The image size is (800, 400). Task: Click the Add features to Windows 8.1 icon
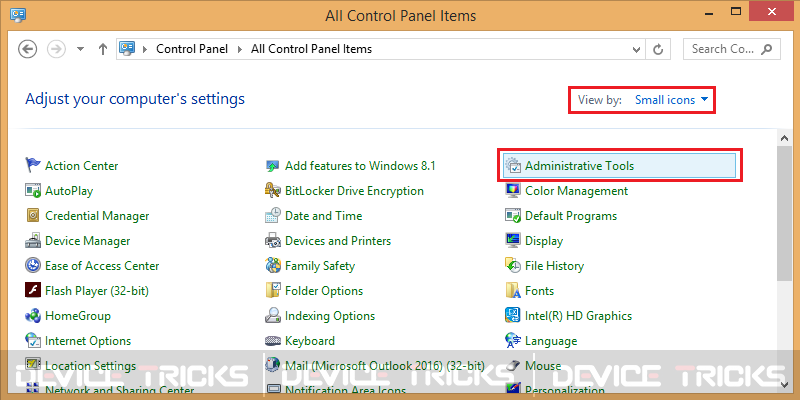(x=273, y=165)
